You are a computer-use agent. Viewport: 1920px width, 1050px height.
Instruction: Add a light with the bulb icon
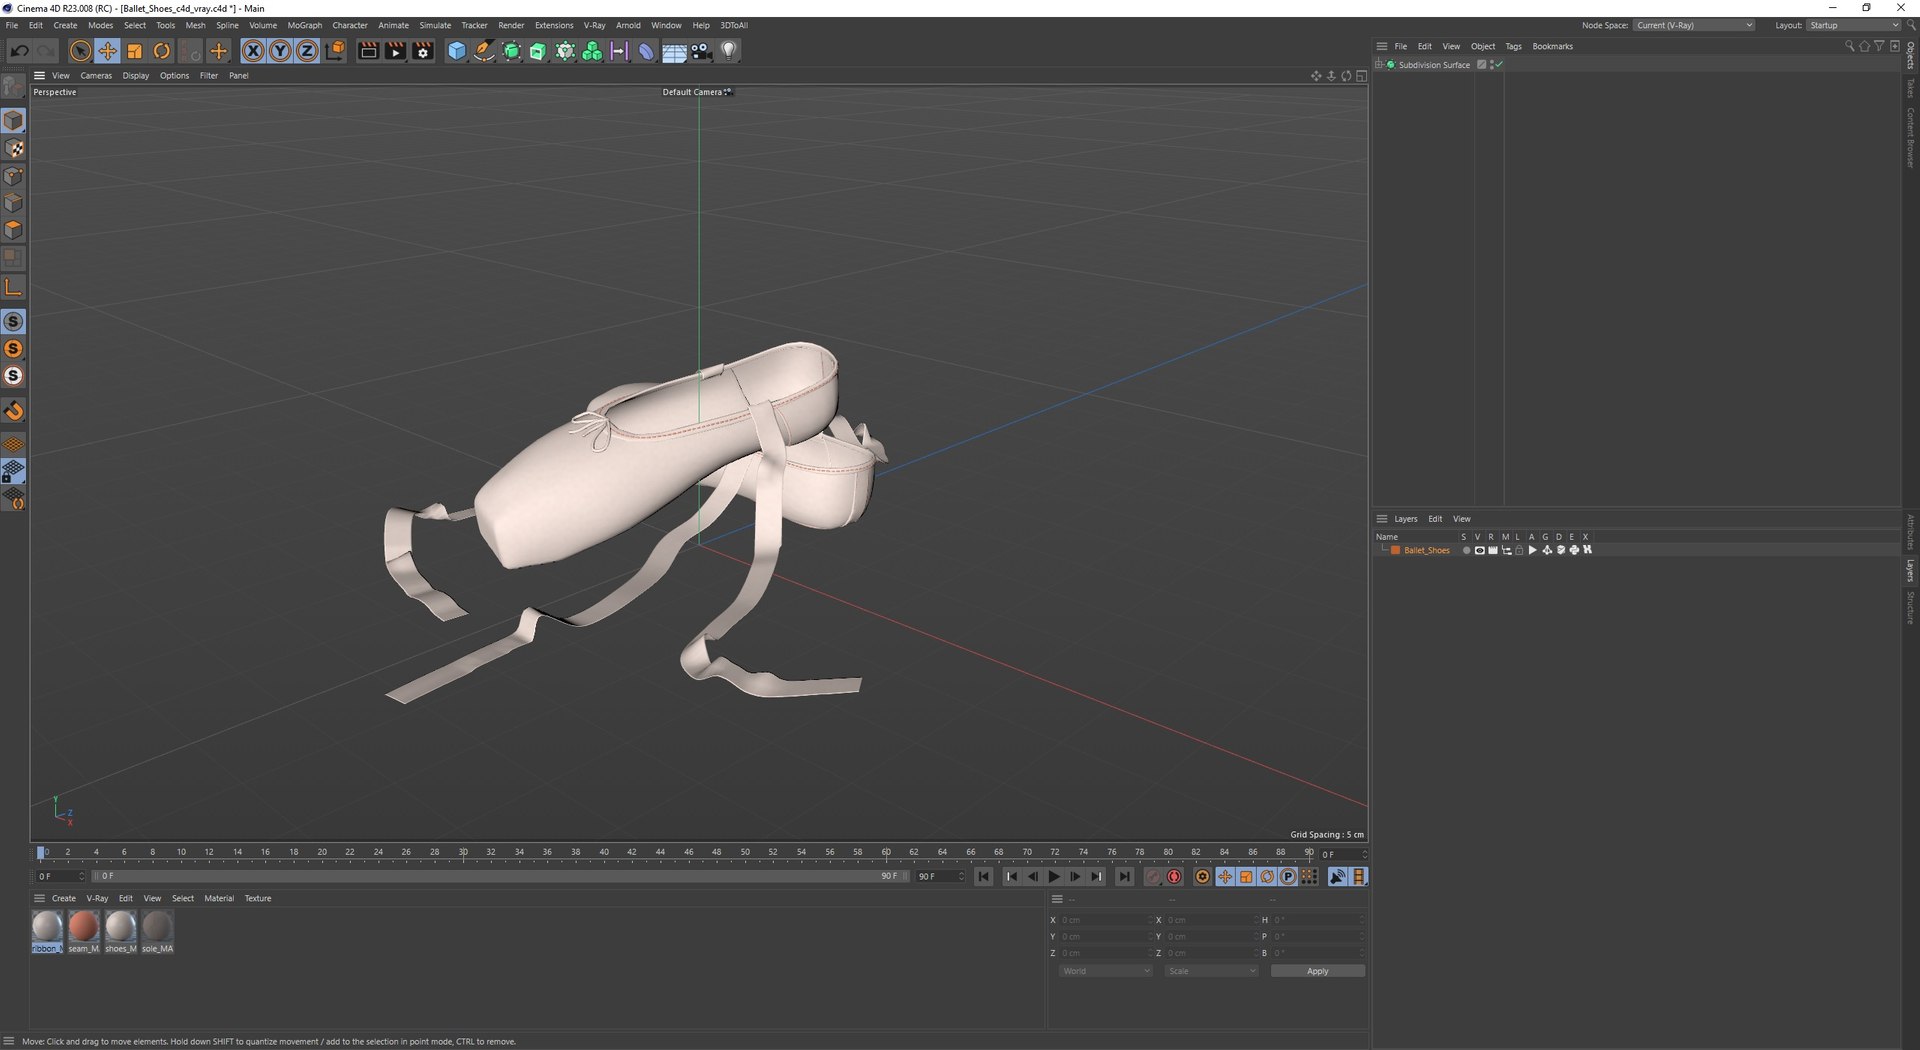pyautogui.click(x=729, y=51)
